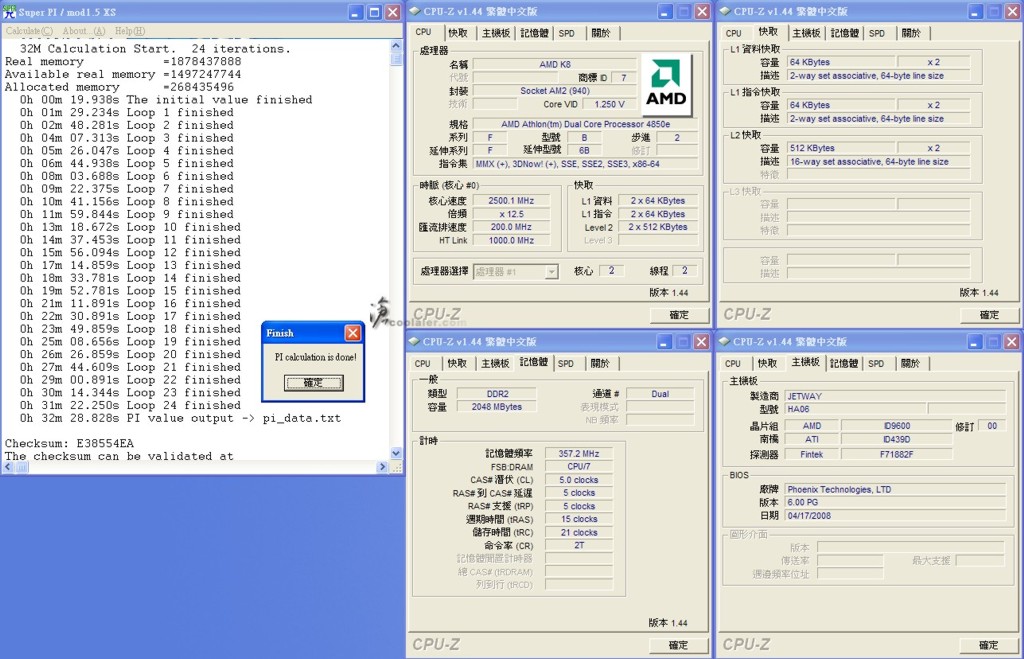Maximize the Super PI window

click(374, 12)
